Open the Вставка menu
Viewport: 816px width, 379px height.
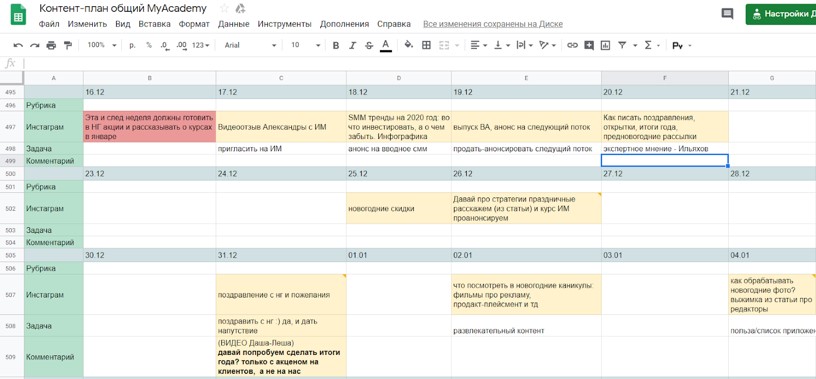click(154, 24)
